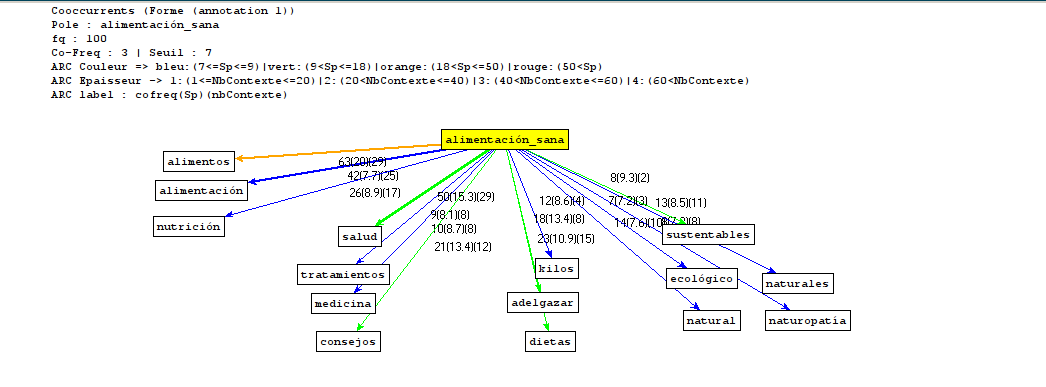Select the natural node
Viewport: 1046px width, 387px height.
(712, 320)
